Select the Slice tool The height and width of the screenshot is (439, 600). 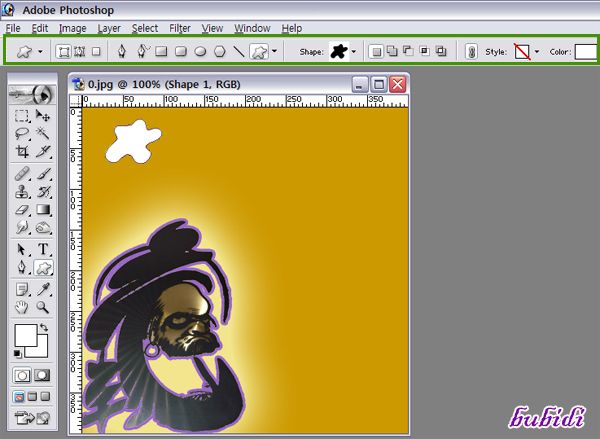click(43, 152)
